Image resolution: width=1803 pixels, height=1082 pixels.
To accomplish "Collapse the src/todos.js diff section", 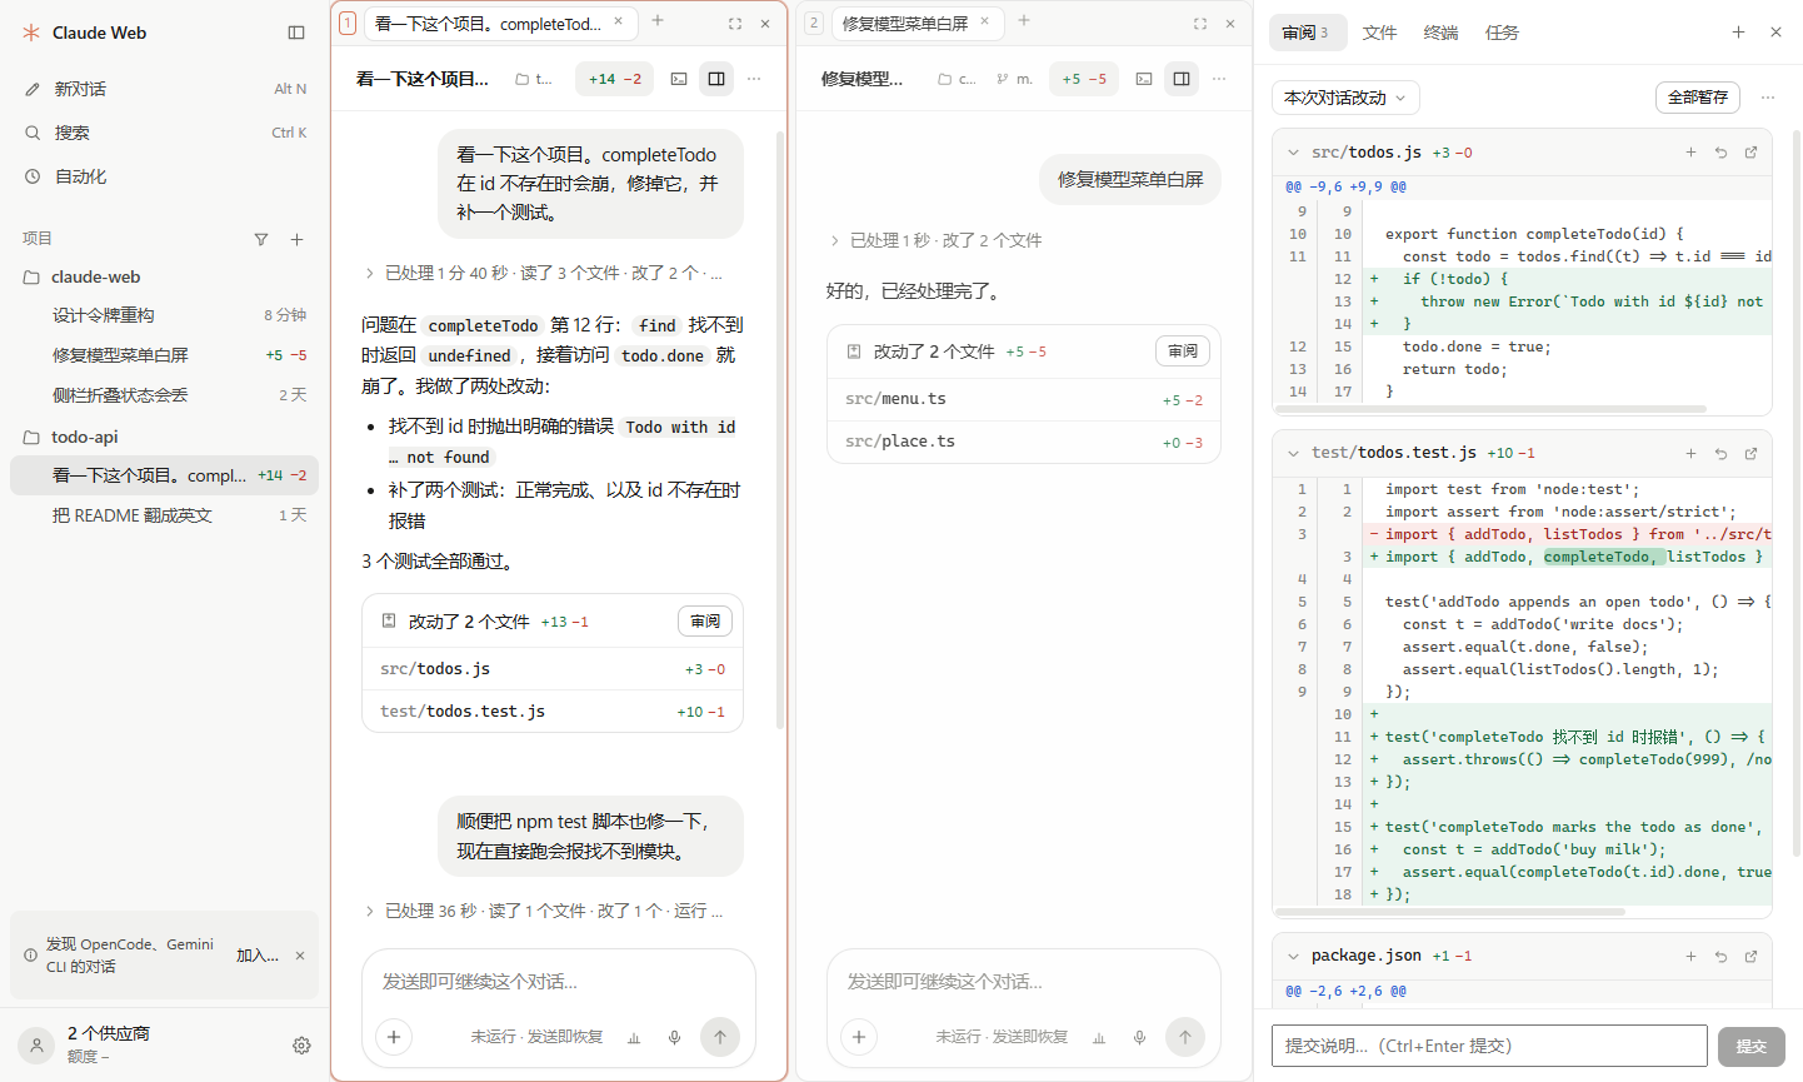I will coord(1293,153).
